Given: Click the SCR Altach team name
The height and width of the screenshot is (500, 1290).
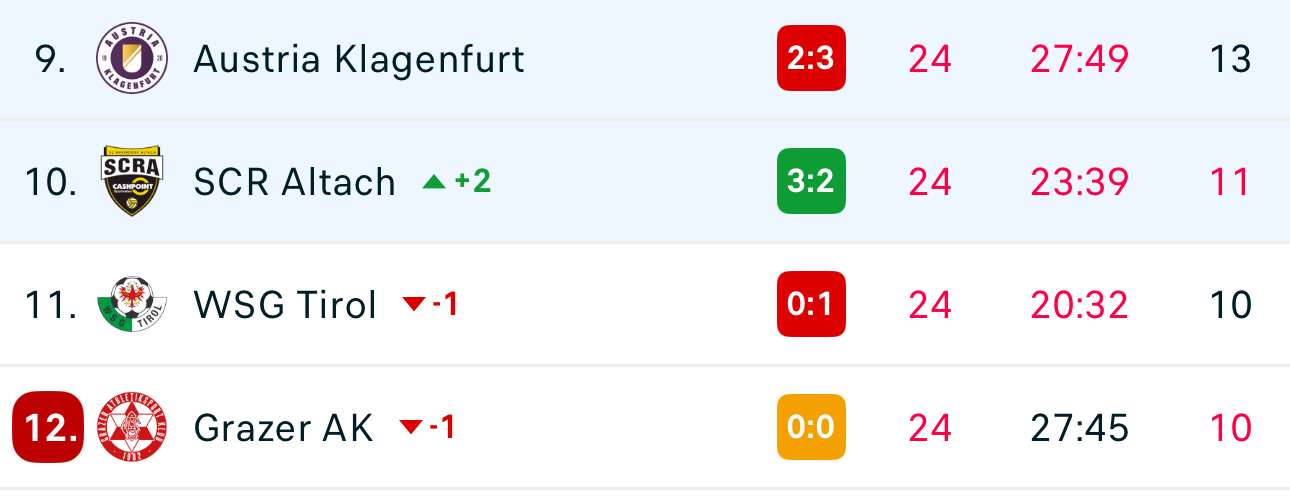Looking at the screenshot, I should tap(295, 182).
